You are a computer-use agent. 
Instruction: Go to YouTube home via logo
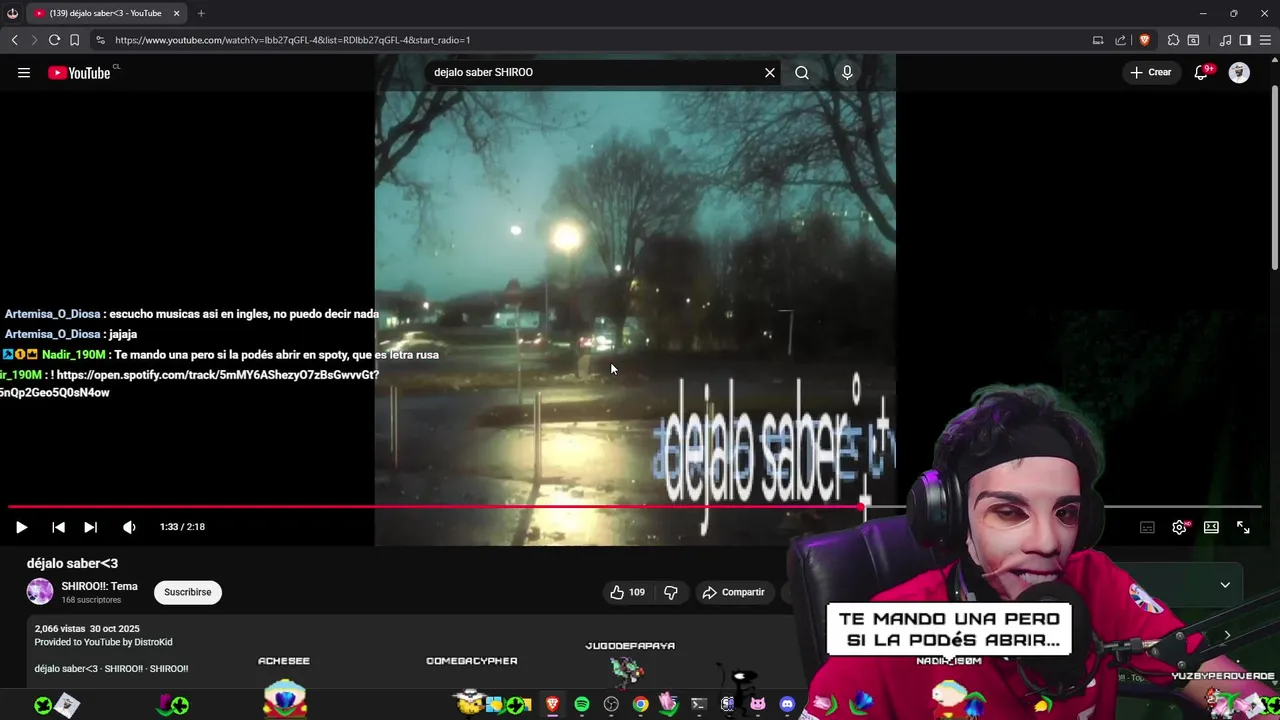[x=79, y=72]
